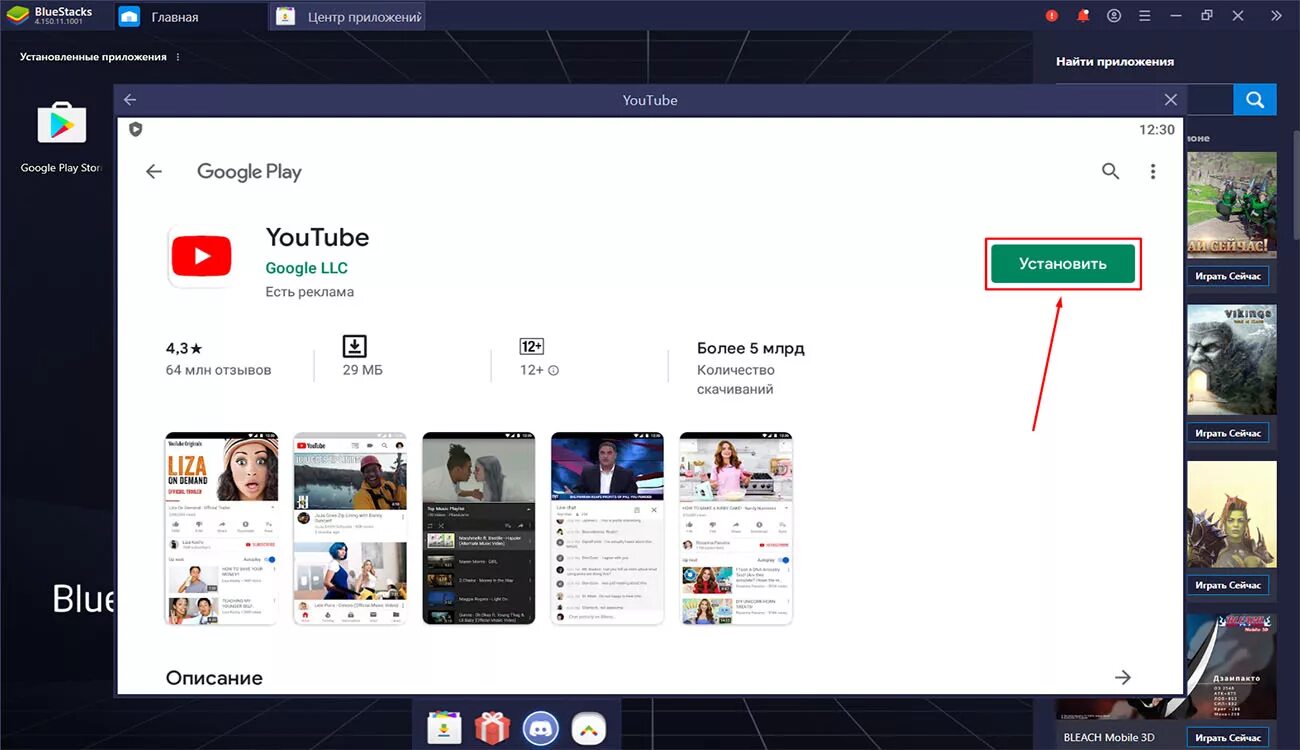Open the second YouTube screenshot with the lake video
This screenshot has width=1300, height=750.
[x=350, y=528]
